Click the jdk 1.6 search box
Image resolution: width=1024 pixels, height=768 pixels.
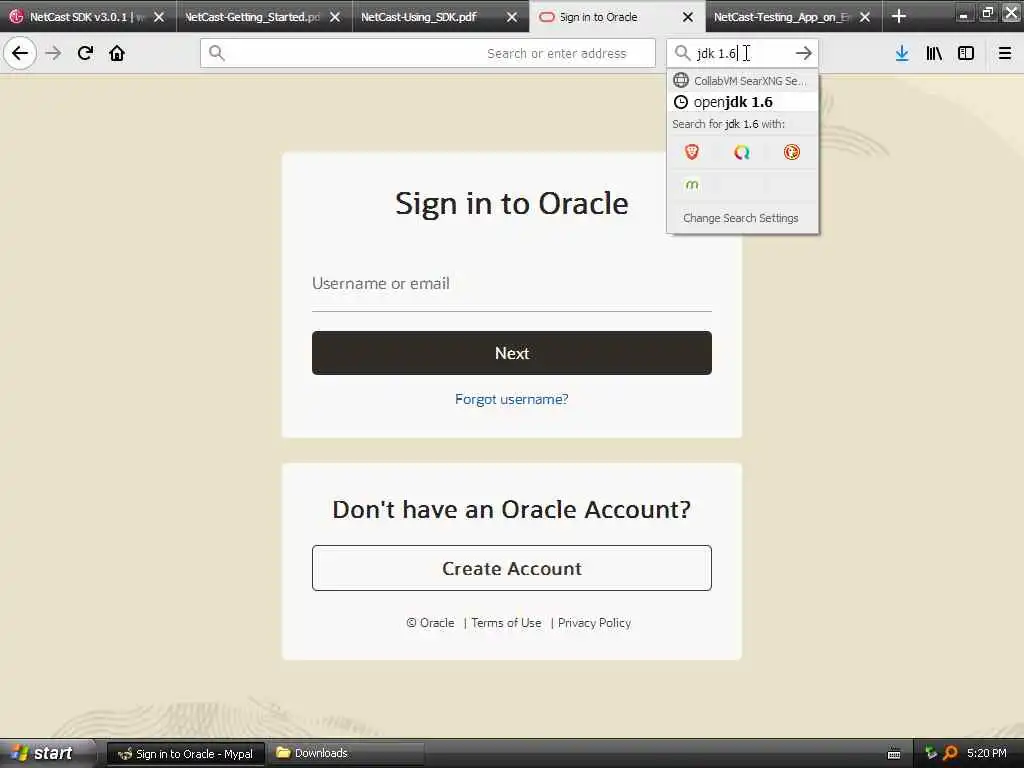[741, 53]
